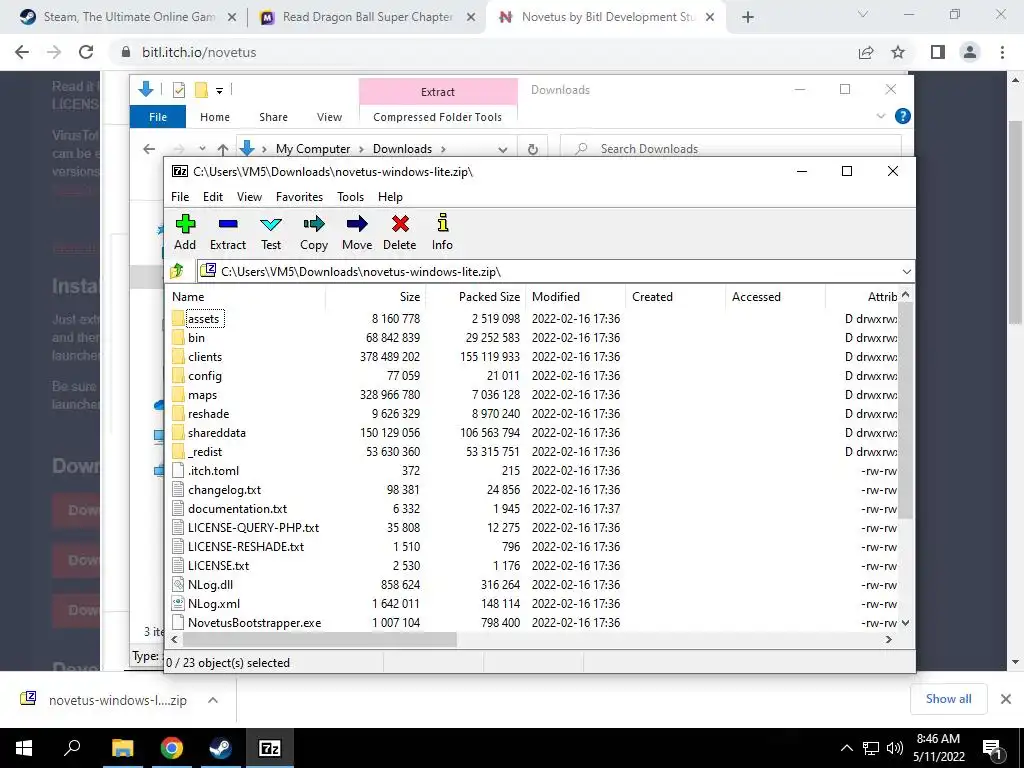Click the Chrome URL address bar

click(x=483, y=52)
